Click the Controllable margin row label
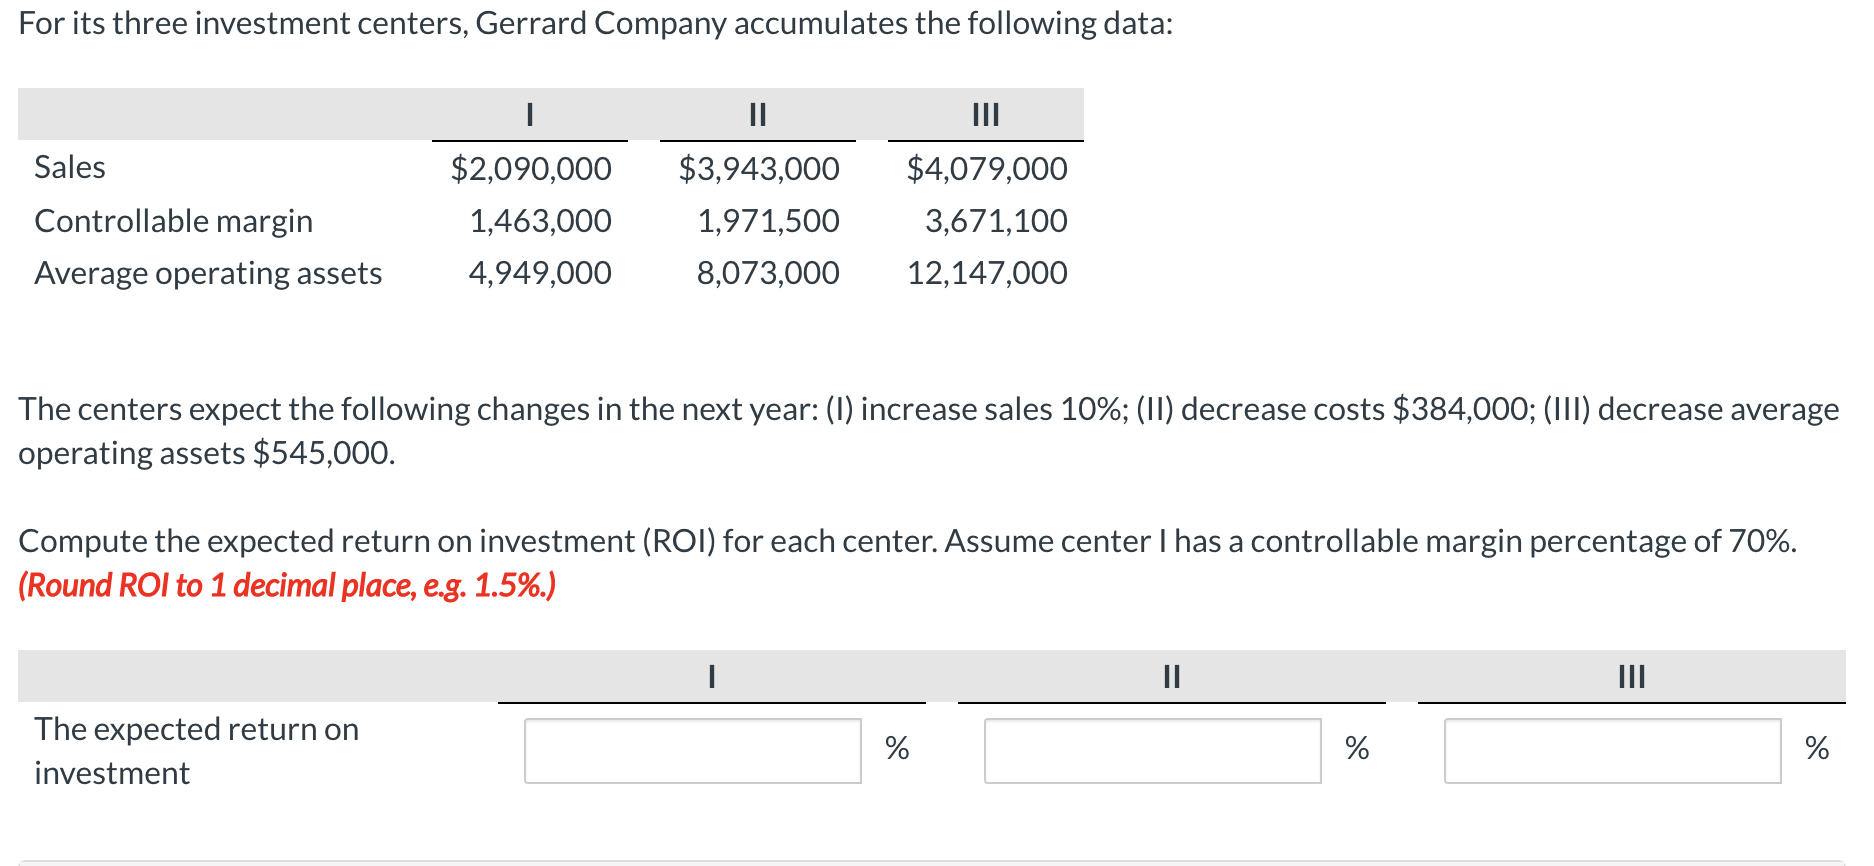This screenshot has height=866, width=1874. [x=174, y=220]
